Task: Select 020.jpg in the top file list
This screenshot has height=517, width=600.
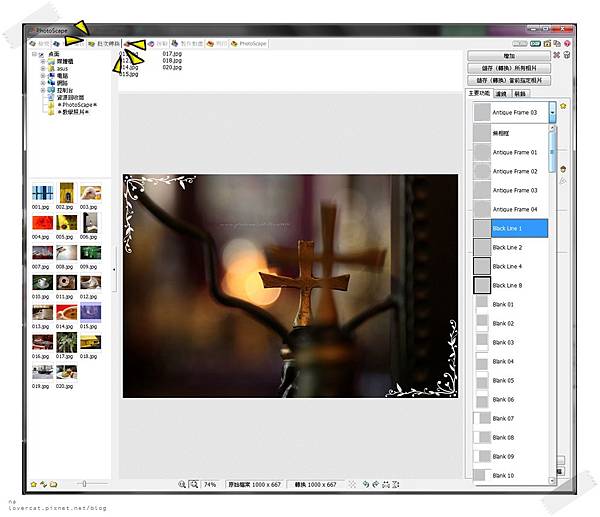Action: coord(172,67)
